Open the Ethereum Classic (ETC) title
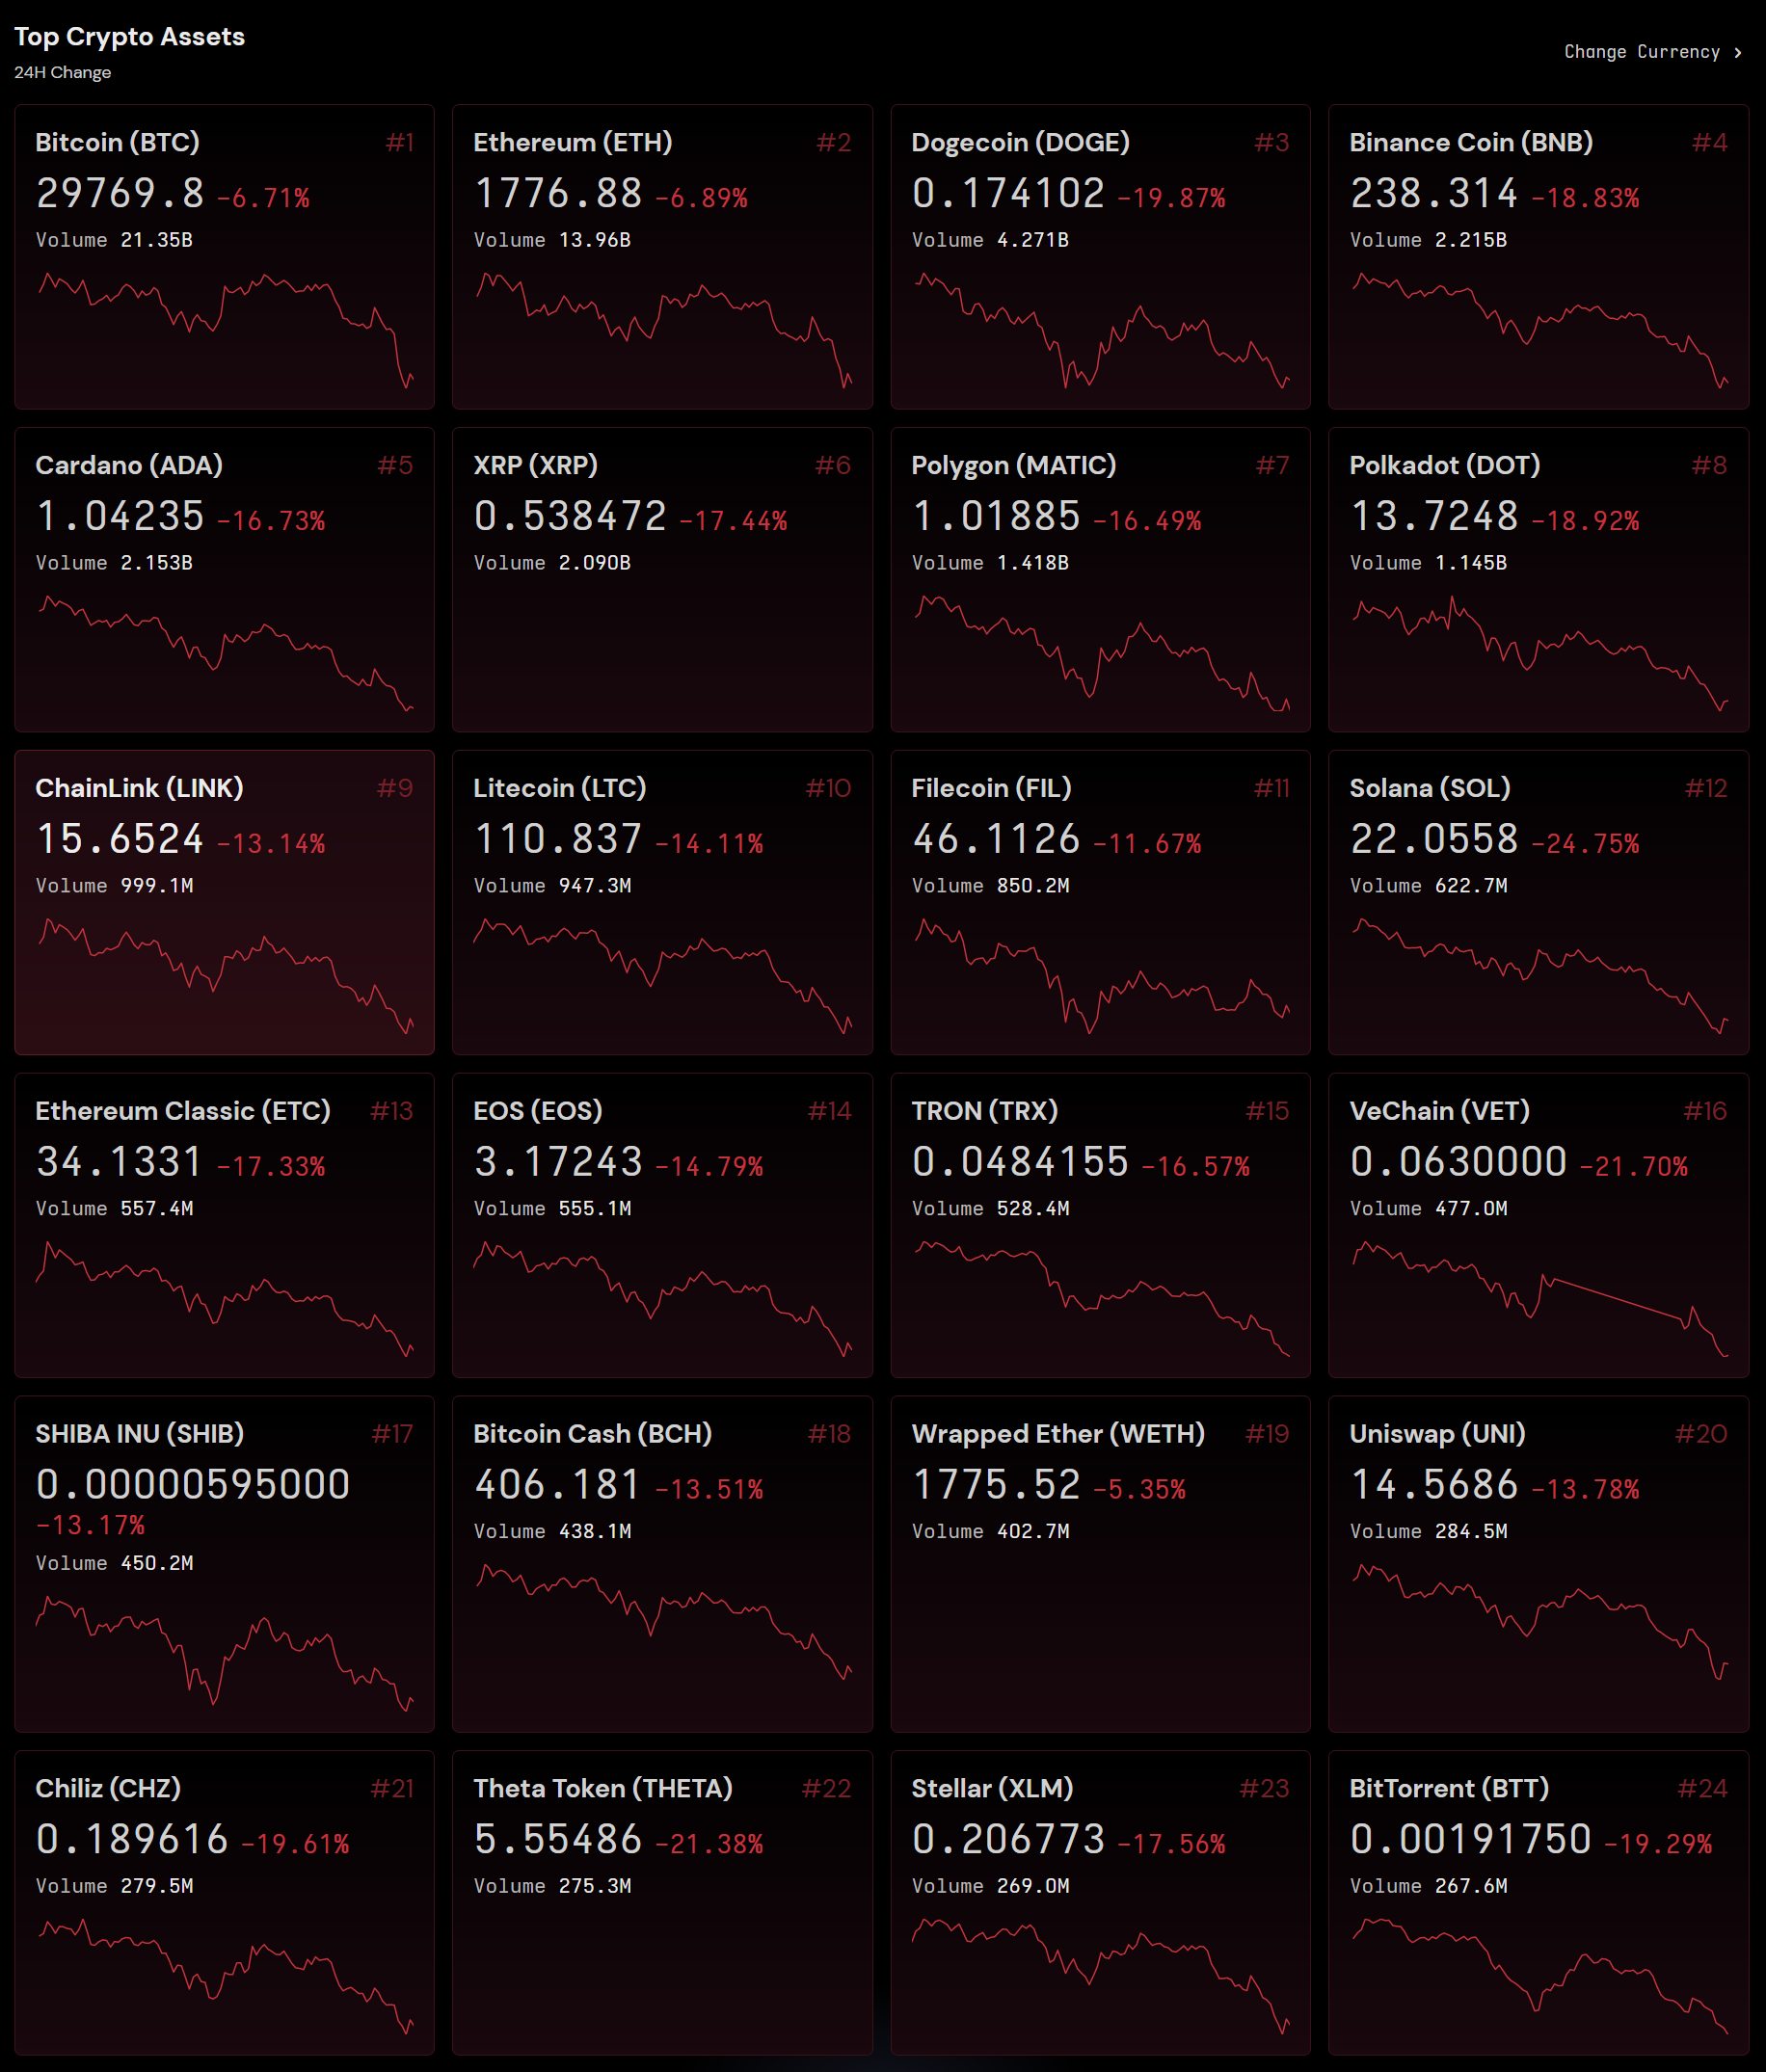Image resolution: width=1766 pixels, height=2072 pixels. (182, 1111)
